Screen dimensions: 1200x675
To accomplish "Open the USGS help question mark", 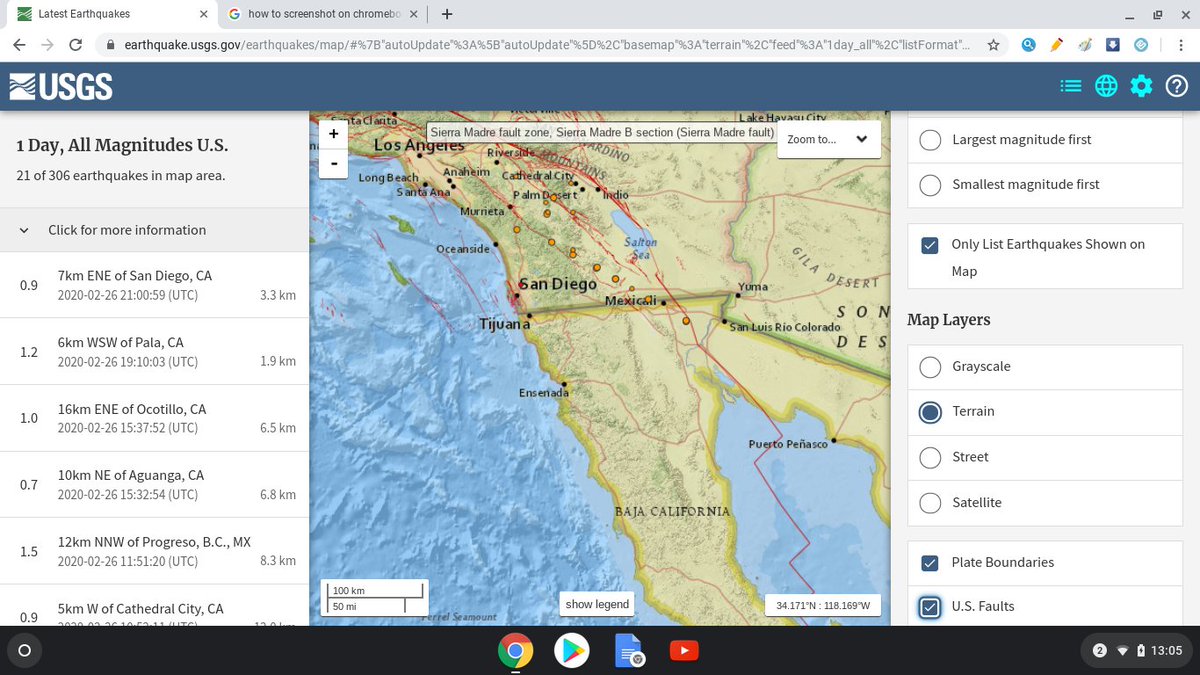I will click(x=1177, y=86).
